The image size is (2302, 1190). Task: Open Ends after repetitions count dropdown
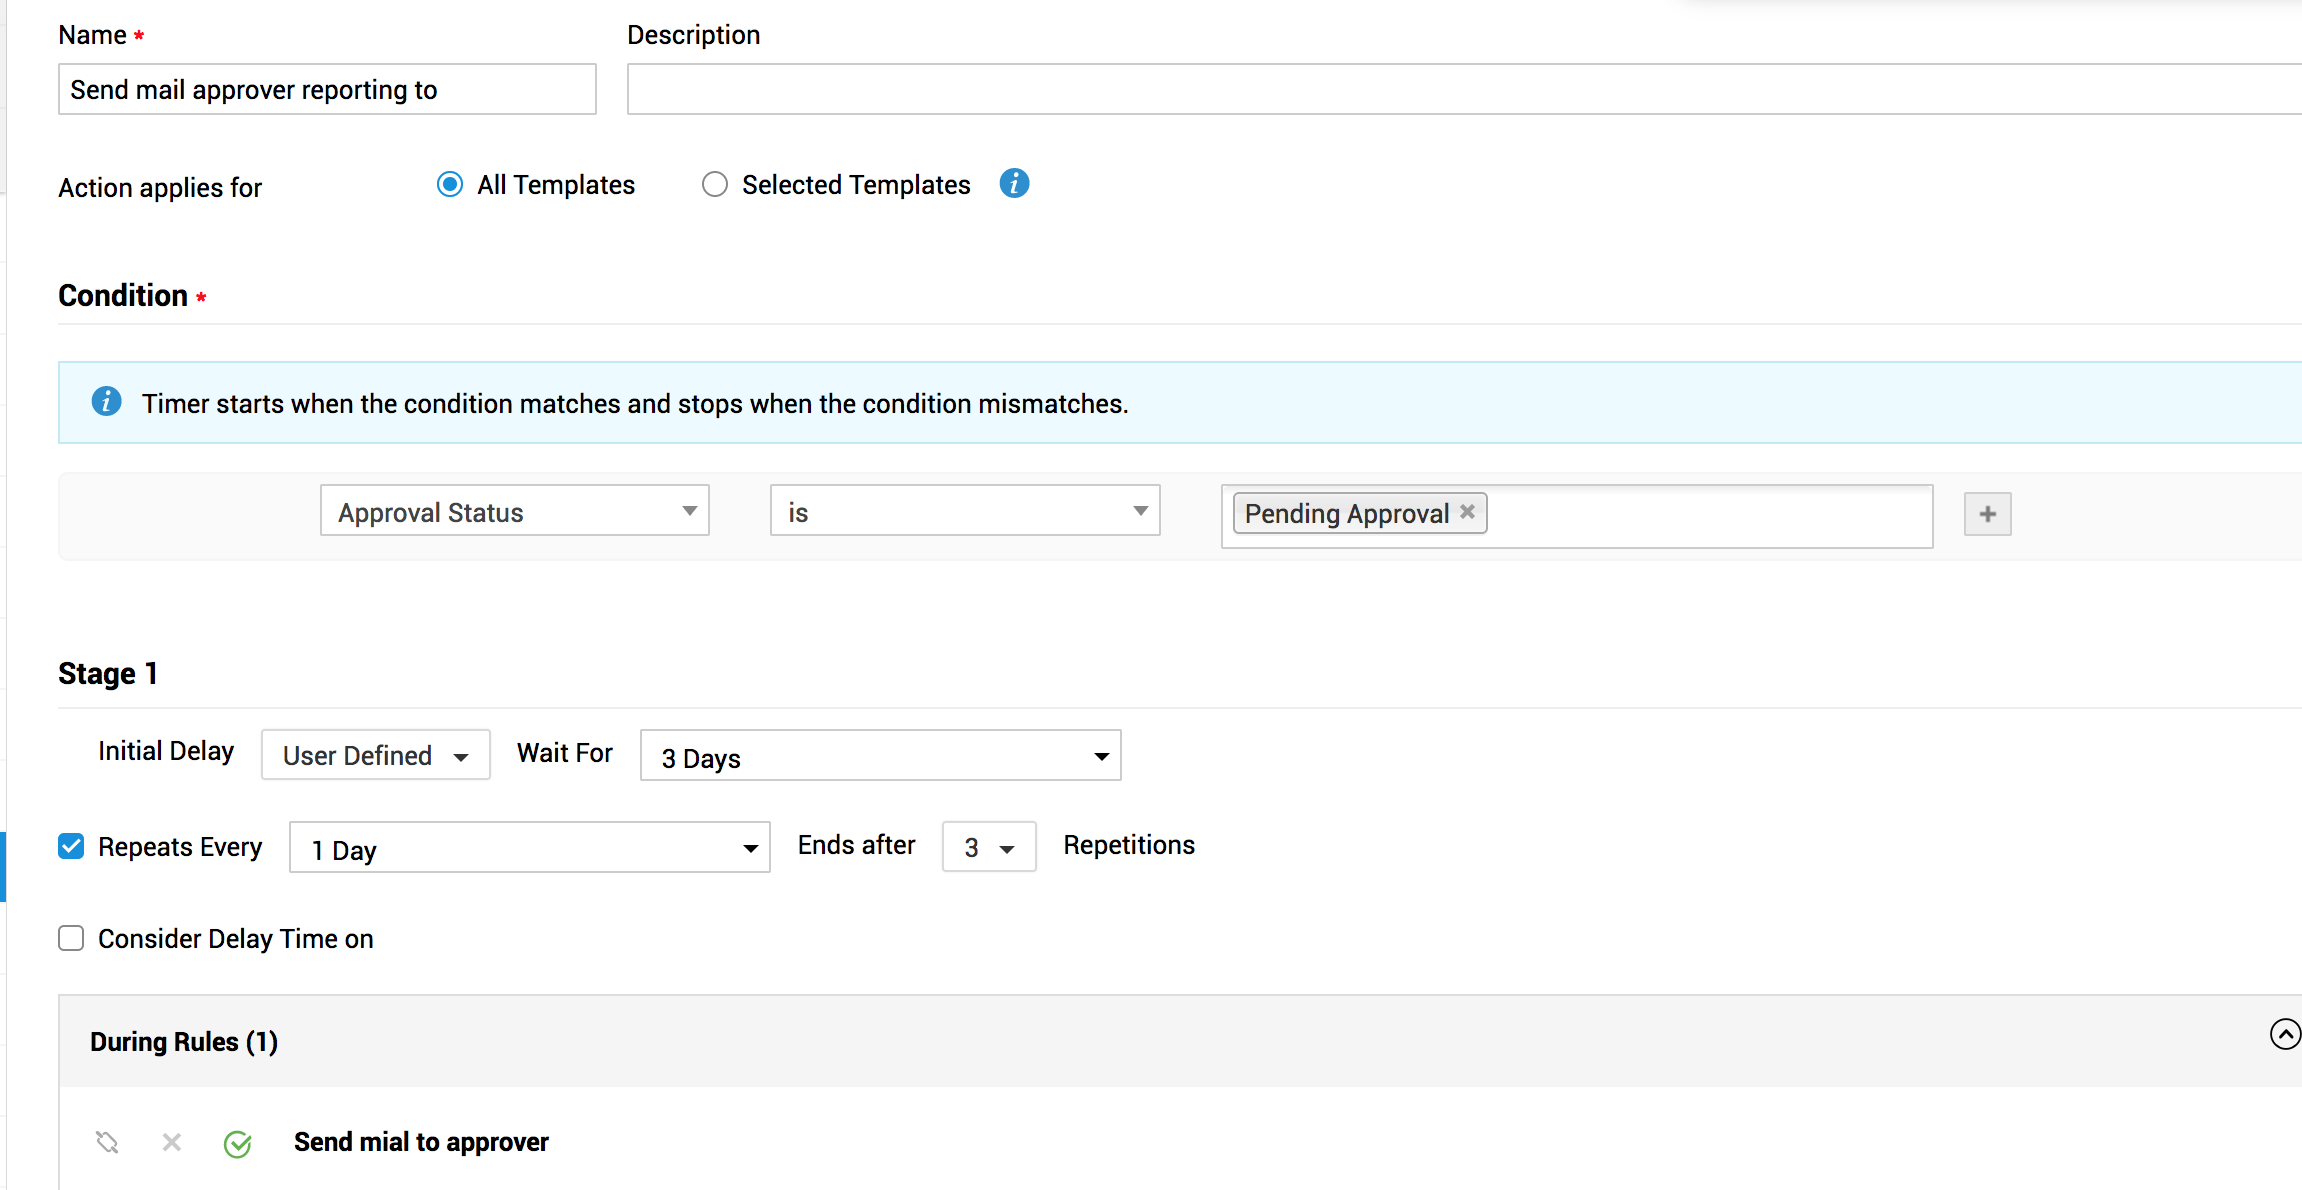[988, 848]
